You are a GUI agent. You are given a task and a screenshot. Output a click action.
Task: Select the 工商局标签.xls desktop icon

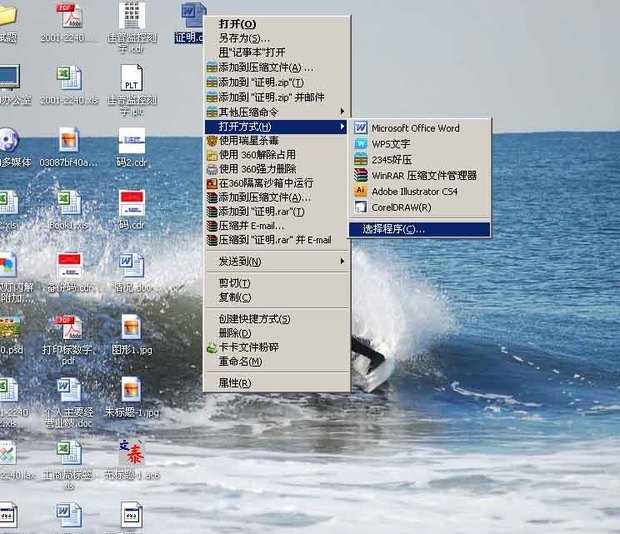coord(69,453)
